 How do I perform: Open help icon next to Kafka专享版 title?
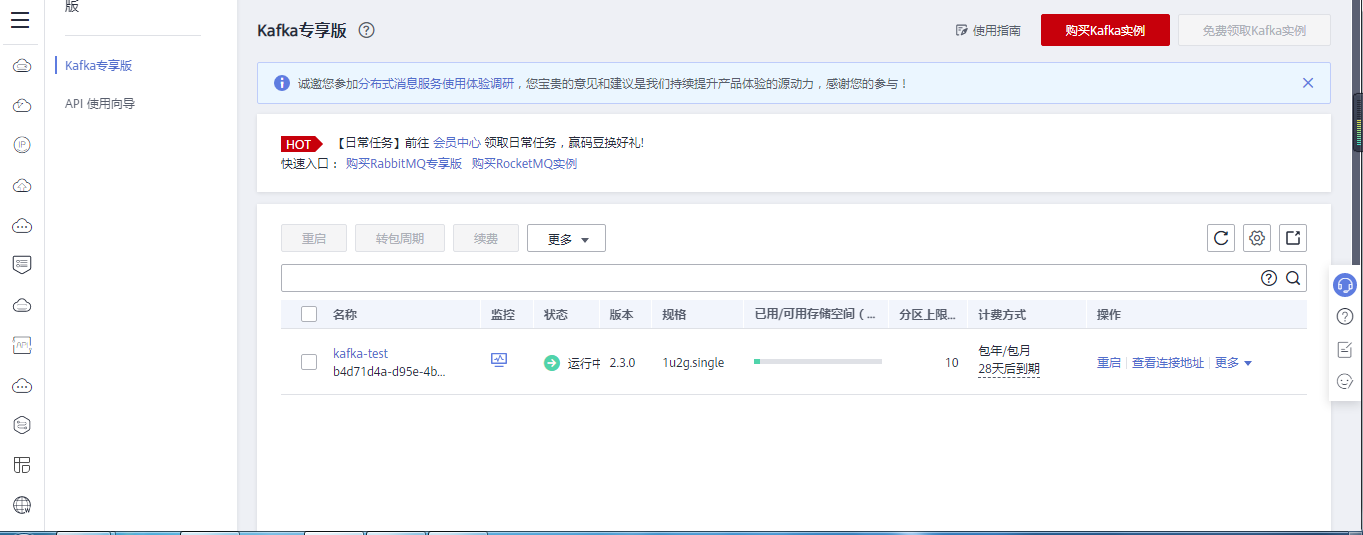(x=367, y=30)
